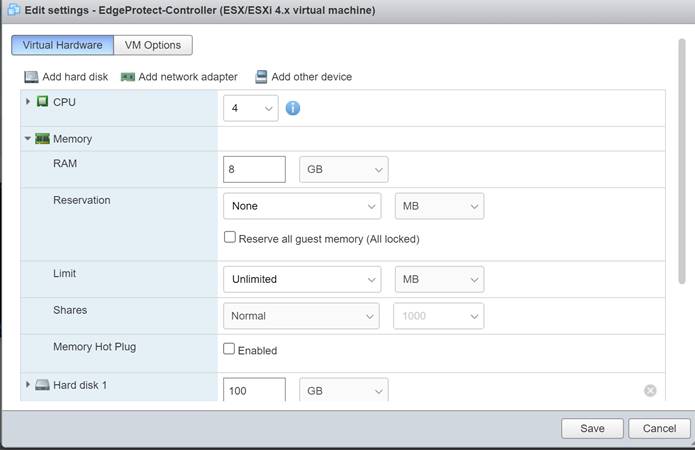The height and width of the screenshot is (450, 695).
Task: Remove Hard disk 1 using X icon
Action: point(650,390)
